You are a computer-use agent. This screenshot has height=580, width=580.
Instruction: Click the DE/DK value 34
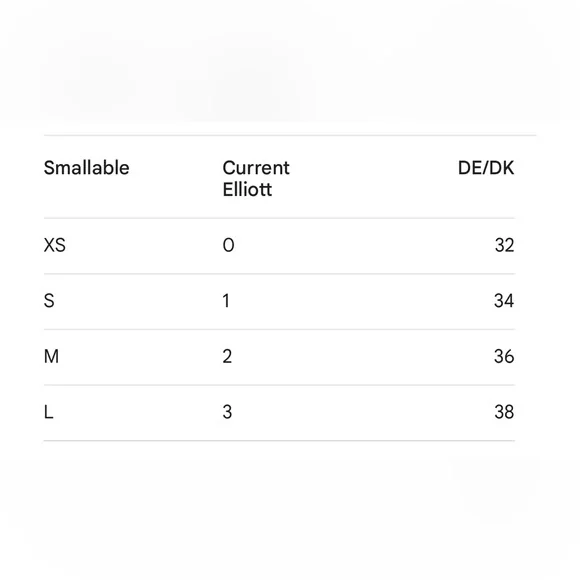point(504,301)
